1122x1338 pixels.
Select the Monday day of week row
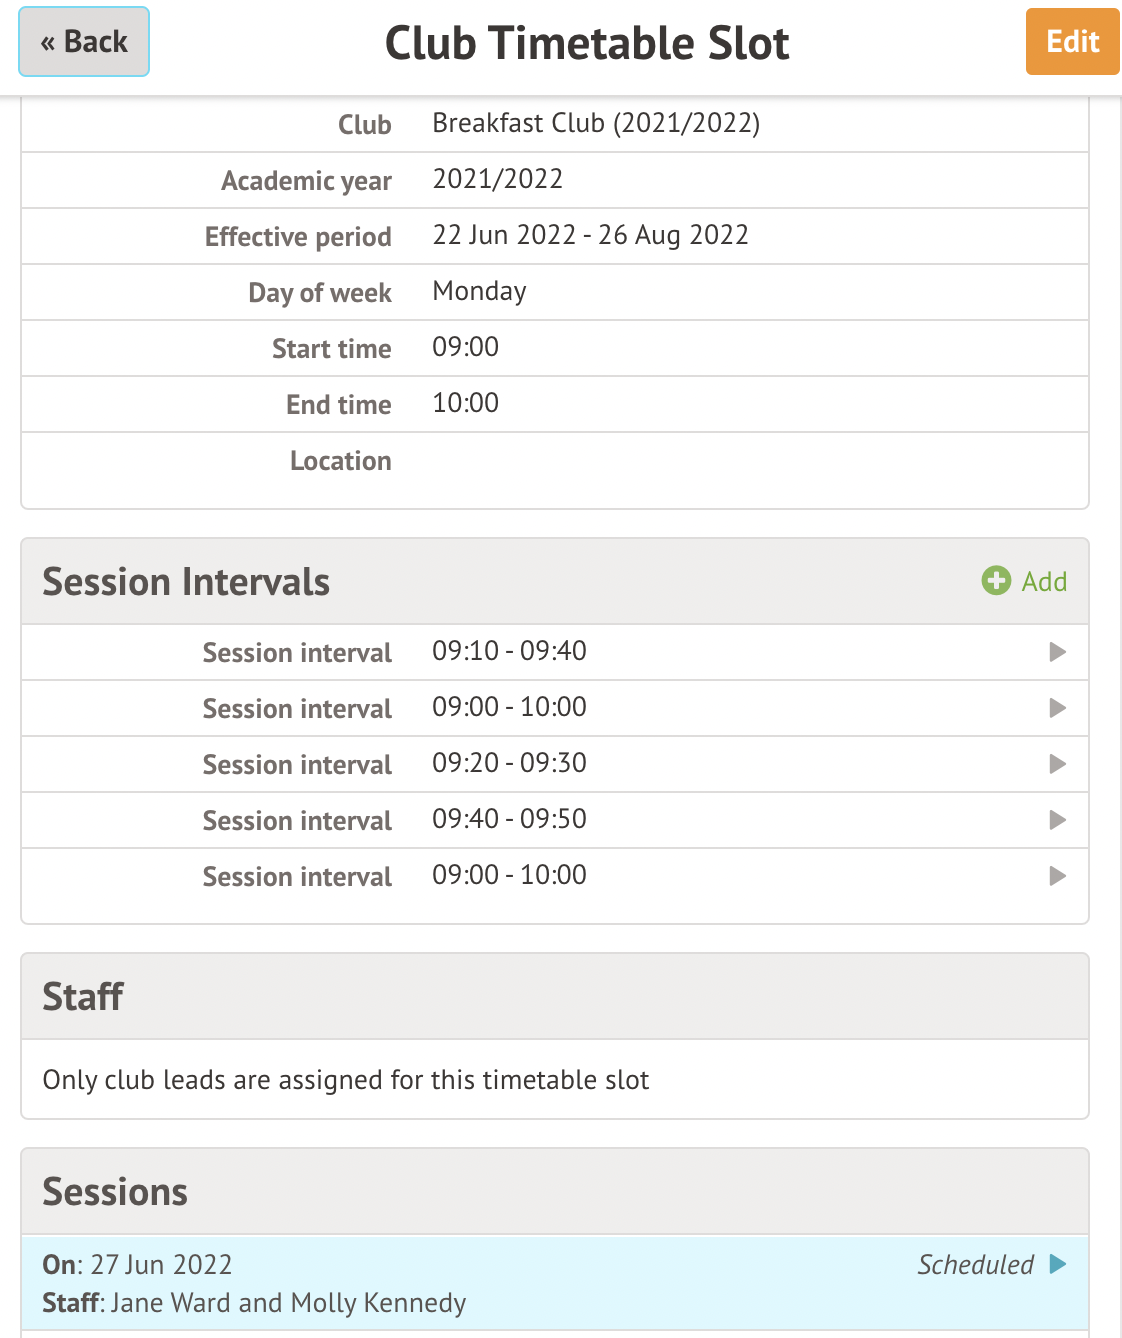(x=555, y=292)
